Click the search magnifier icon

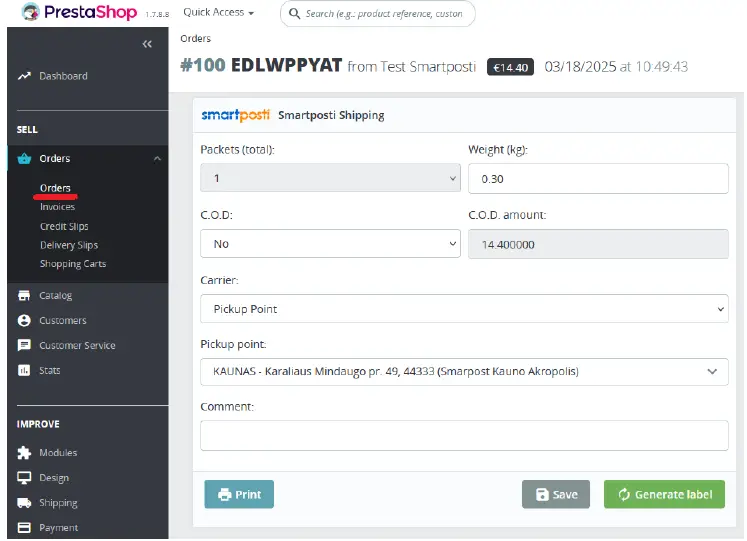point(295,13)
